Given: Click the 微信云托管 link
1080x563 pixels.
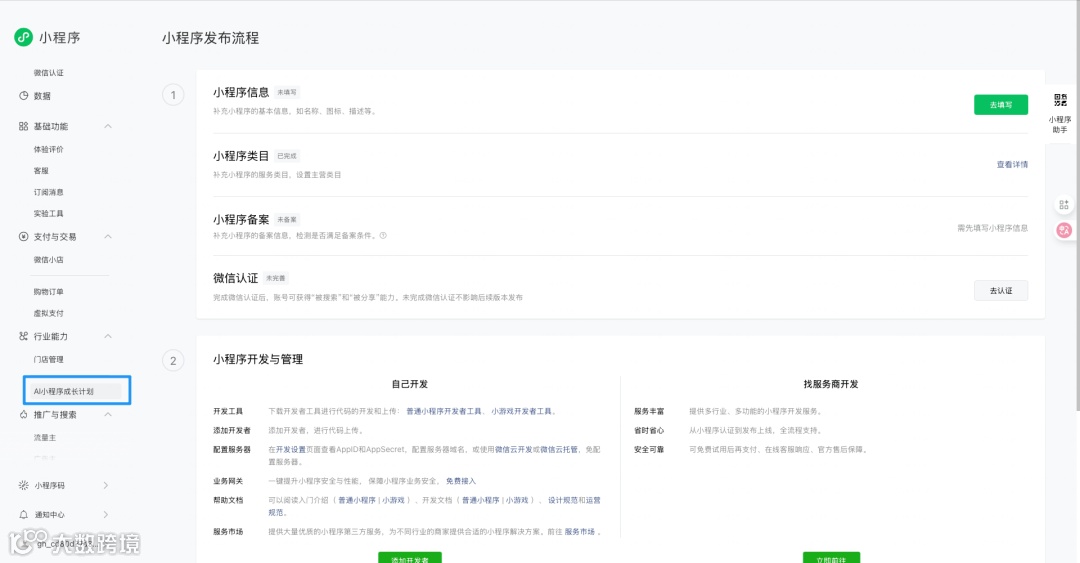Looking at the screenshot, I should tap(559, 449).
